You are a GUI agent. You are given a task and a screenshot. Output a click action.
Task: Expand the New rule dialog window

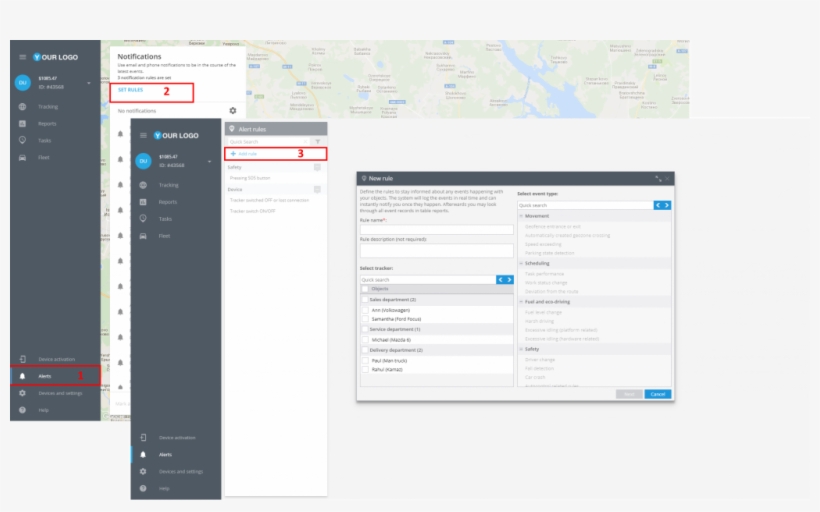point(657,178)
